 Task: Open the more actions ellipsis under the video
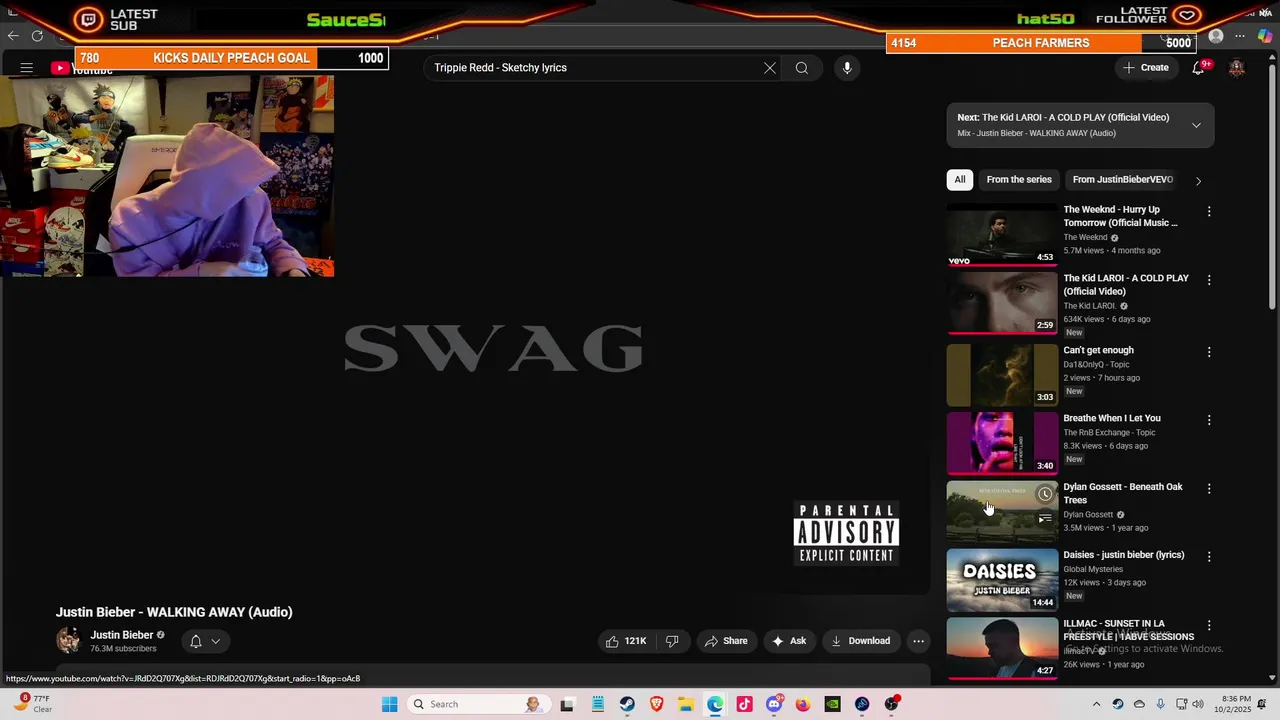click(x=918, y=641)
